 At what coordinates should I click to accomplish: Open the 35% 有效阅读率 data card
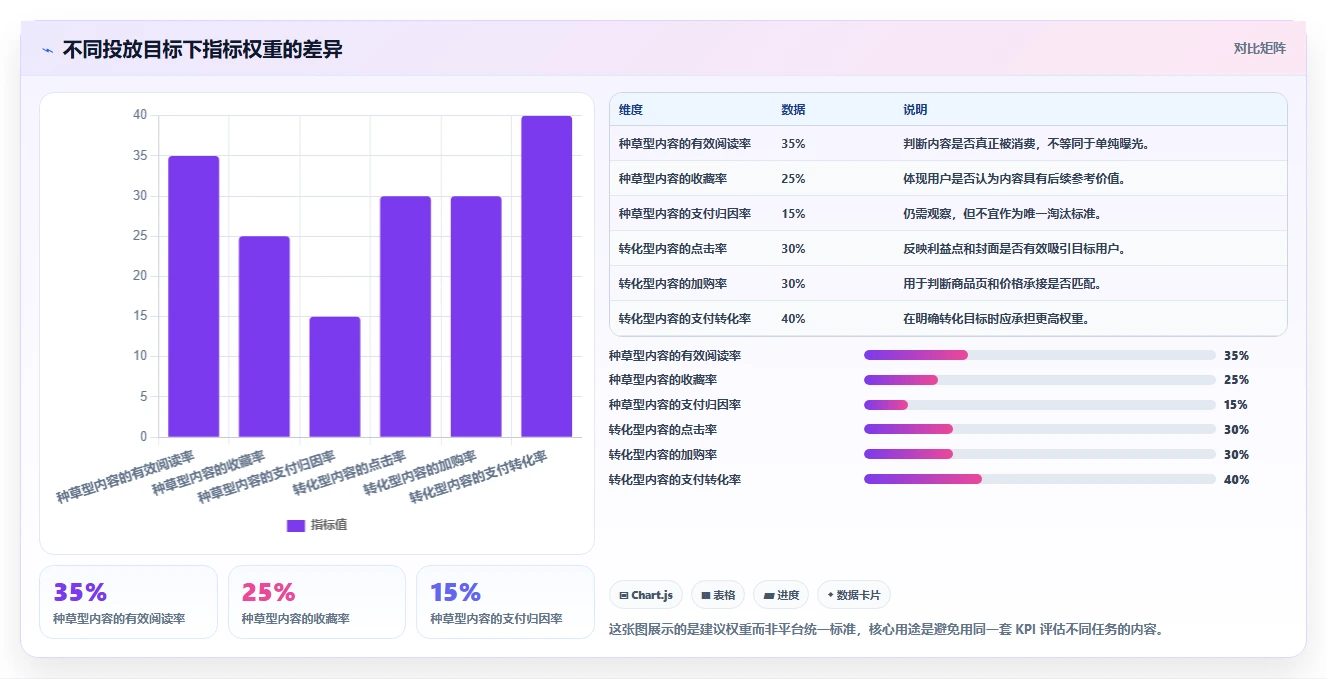[128, 602]
